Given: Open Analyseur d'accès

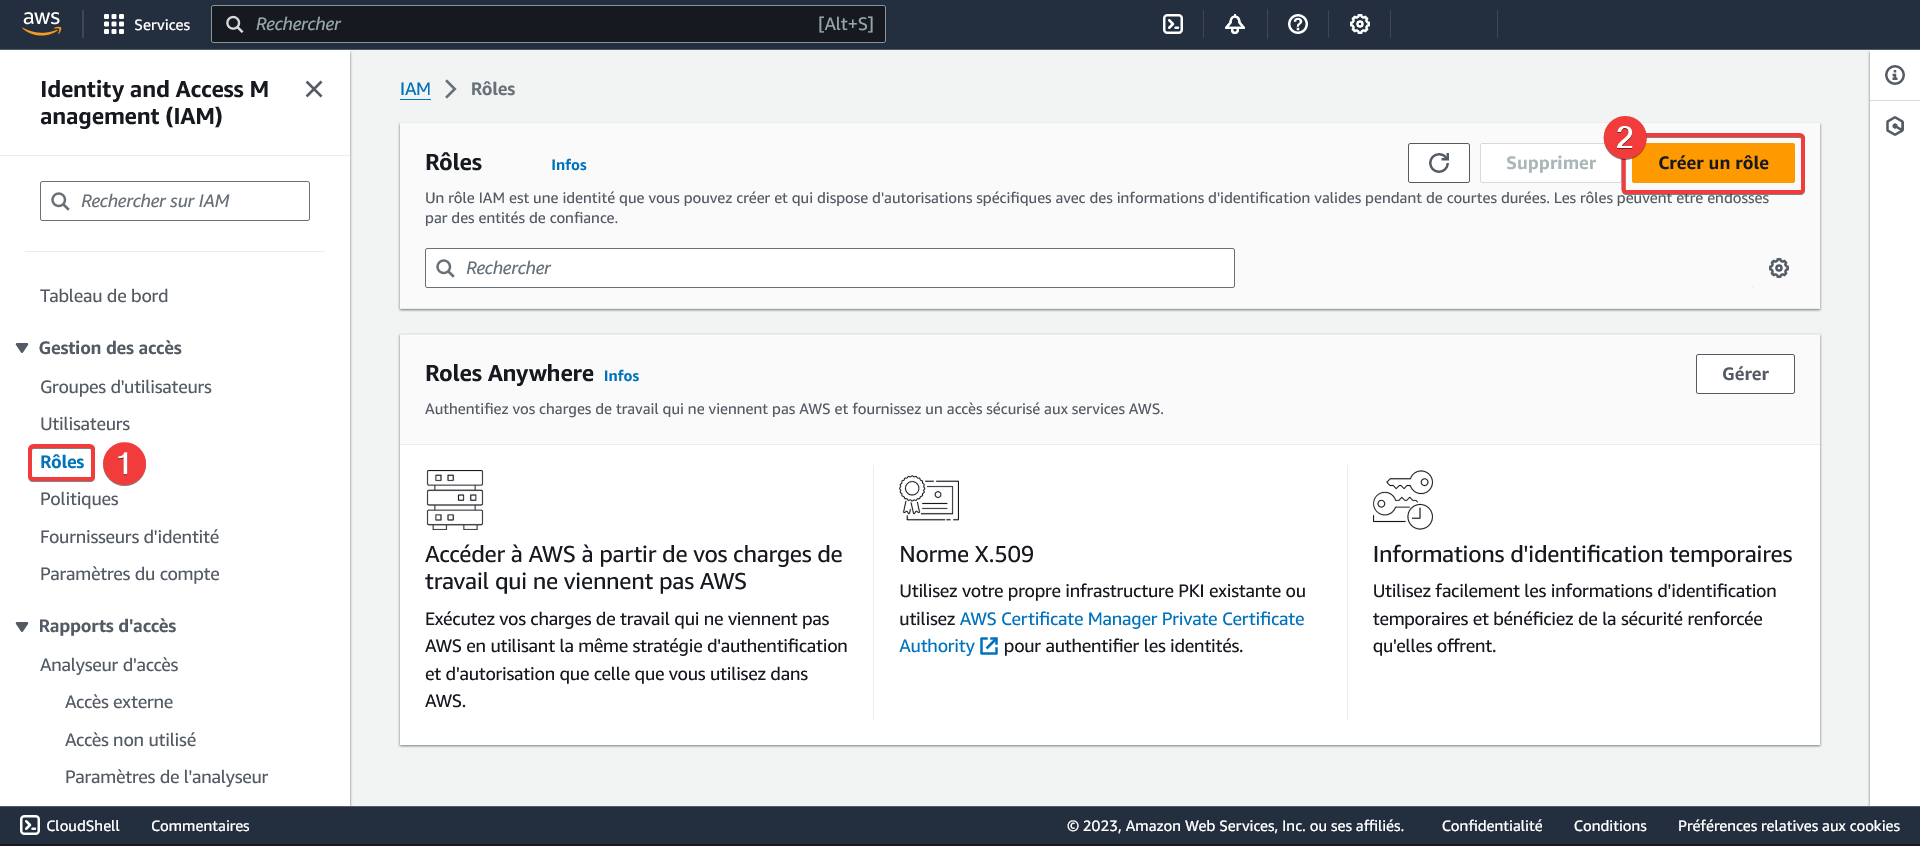Looking at the screenshot, I should coord(109,665).
